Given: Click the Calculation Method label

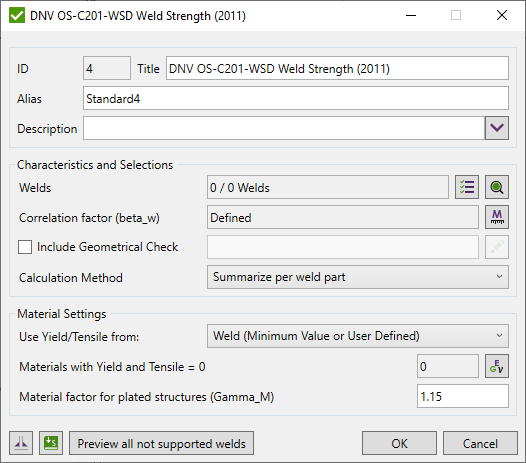Looking at the screenshot, I should (71, 278).
